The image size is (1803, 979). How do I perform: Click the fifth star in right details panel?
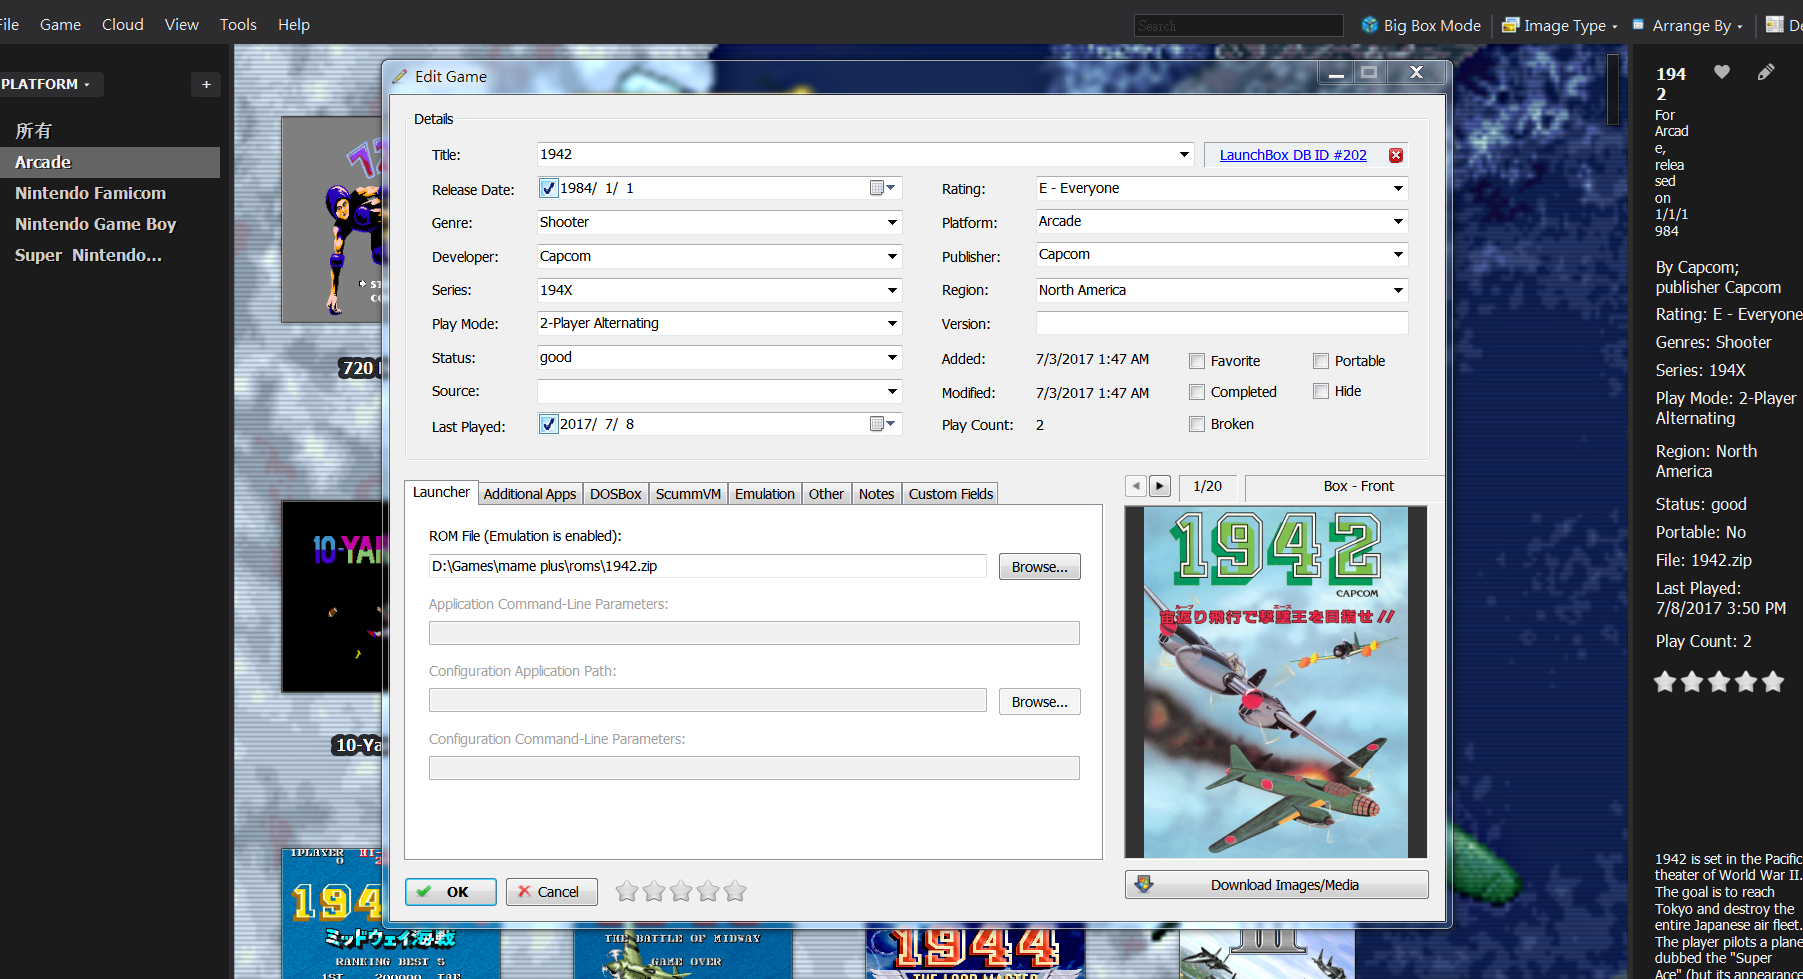click(1773, 682)
